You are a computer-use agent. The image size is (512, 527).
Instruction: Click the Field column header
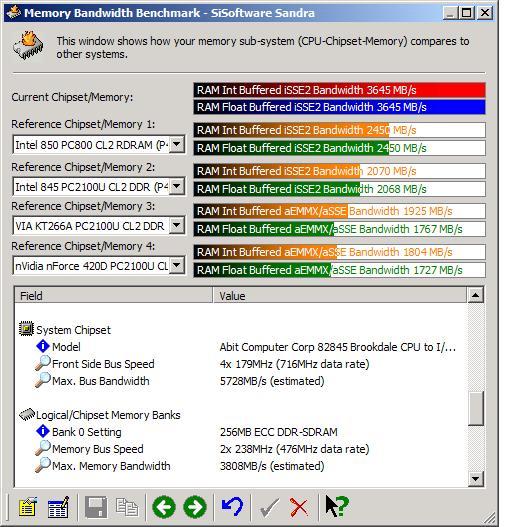[114, 295]
